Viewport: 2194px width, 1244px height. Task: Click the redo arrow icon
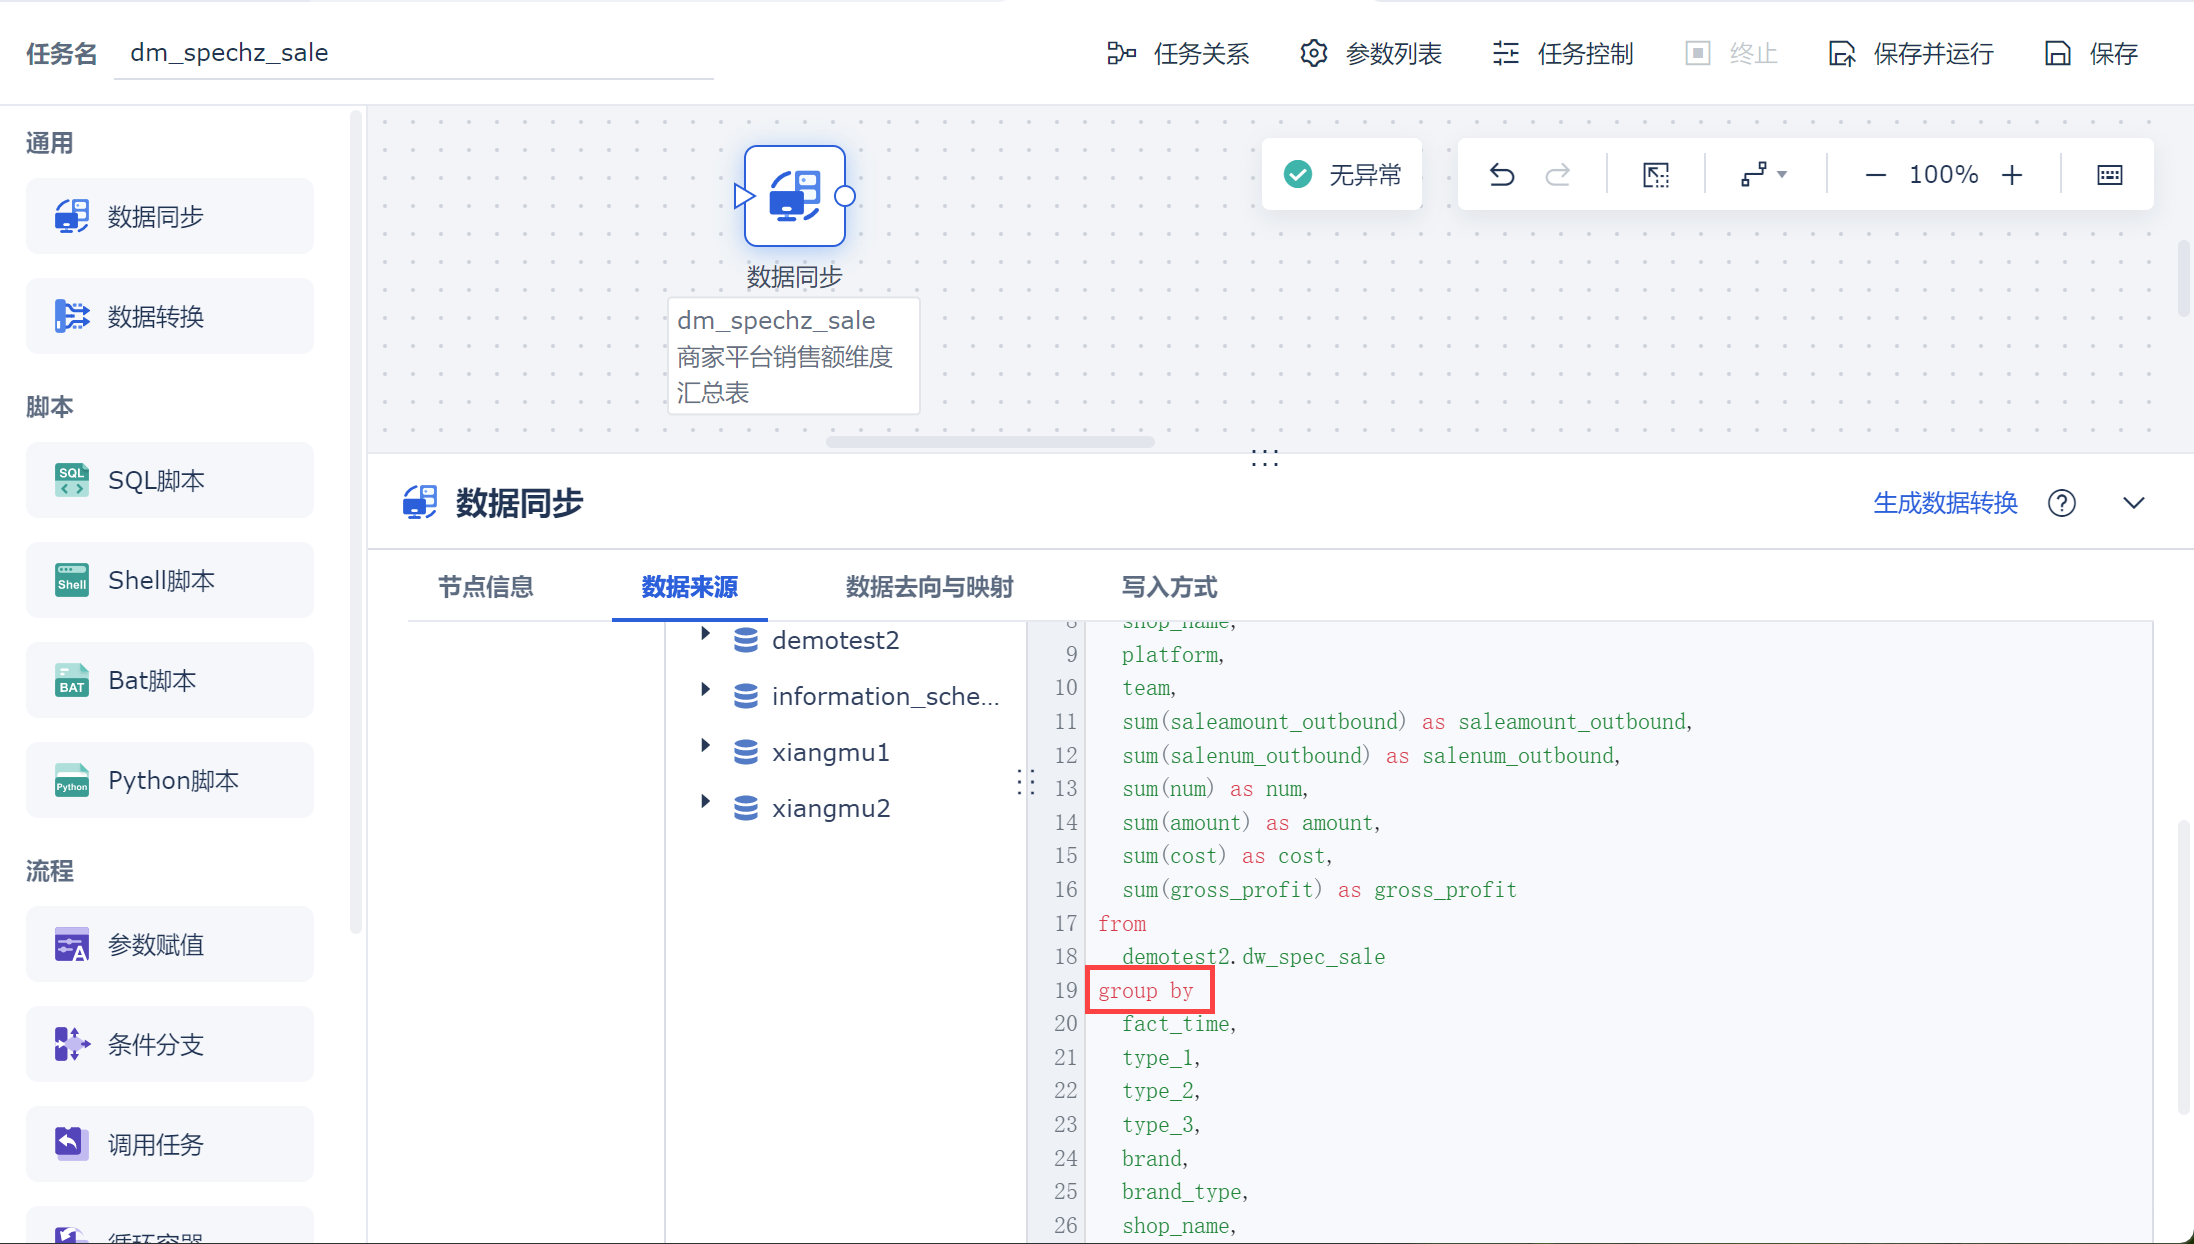coord(1557,175)
